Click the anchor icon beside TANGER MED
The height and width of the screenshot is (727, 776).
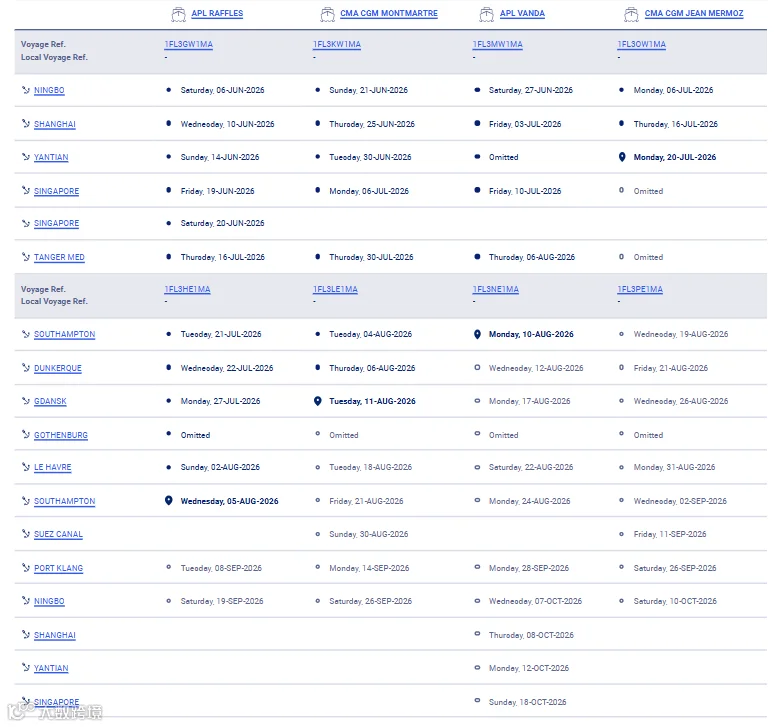(x=26, y=257)
